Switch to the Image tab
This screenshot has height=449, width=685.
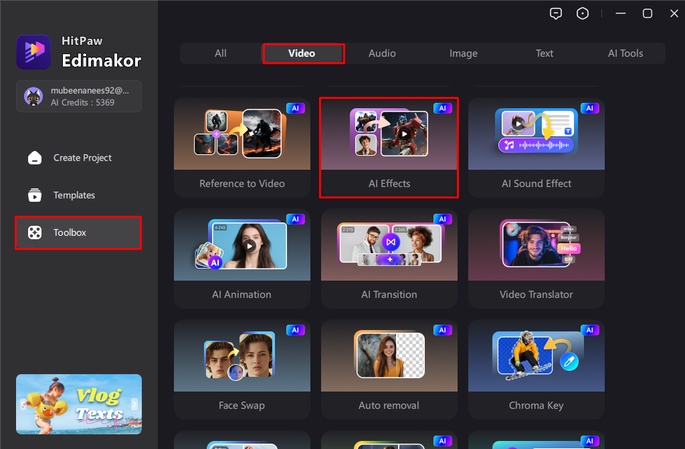coord(463,53)
